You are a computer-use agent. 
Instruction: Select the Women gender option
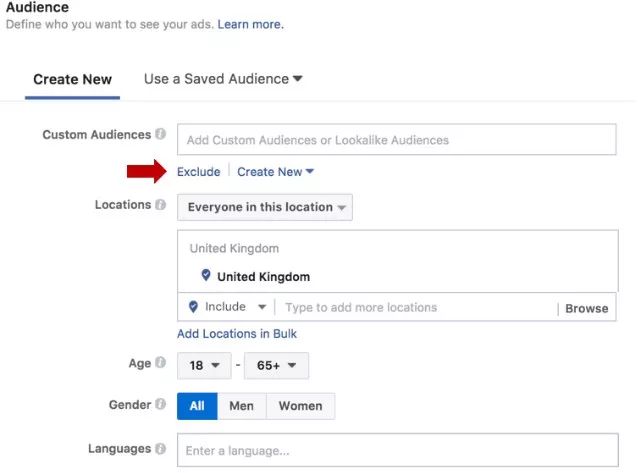301,406
